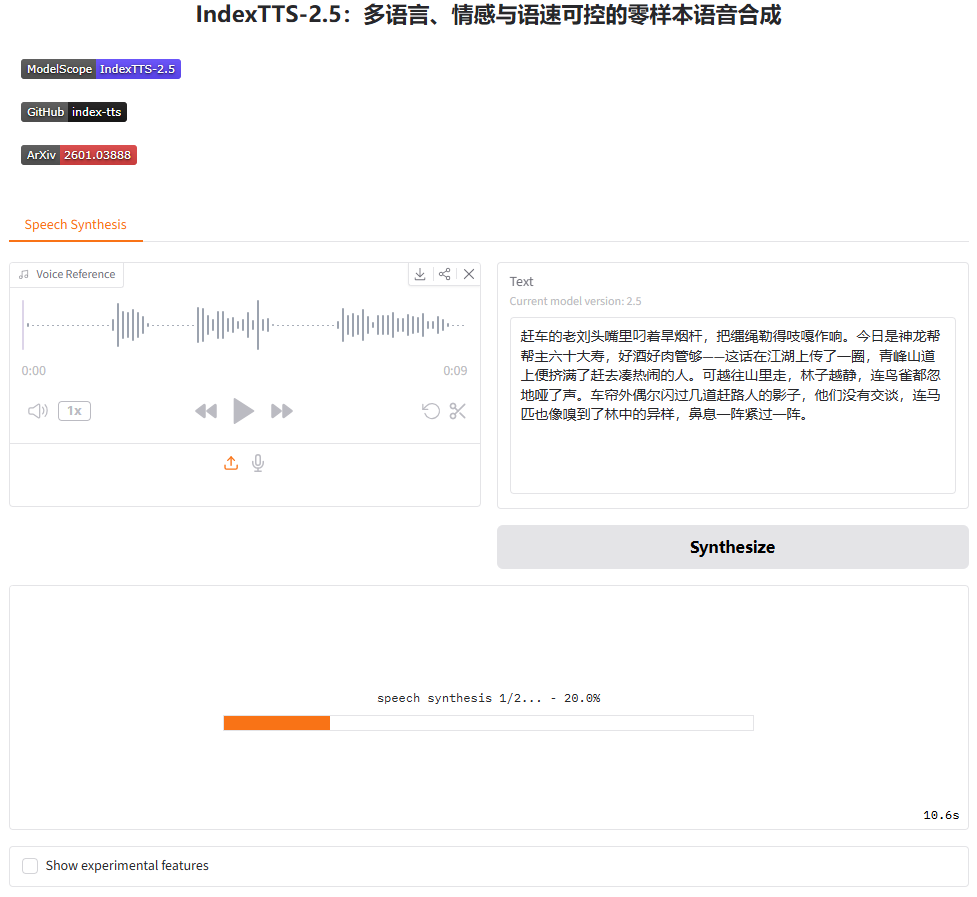Remove the voice reference audio clip
The image size is (977, 897).
tap(469, 274)
